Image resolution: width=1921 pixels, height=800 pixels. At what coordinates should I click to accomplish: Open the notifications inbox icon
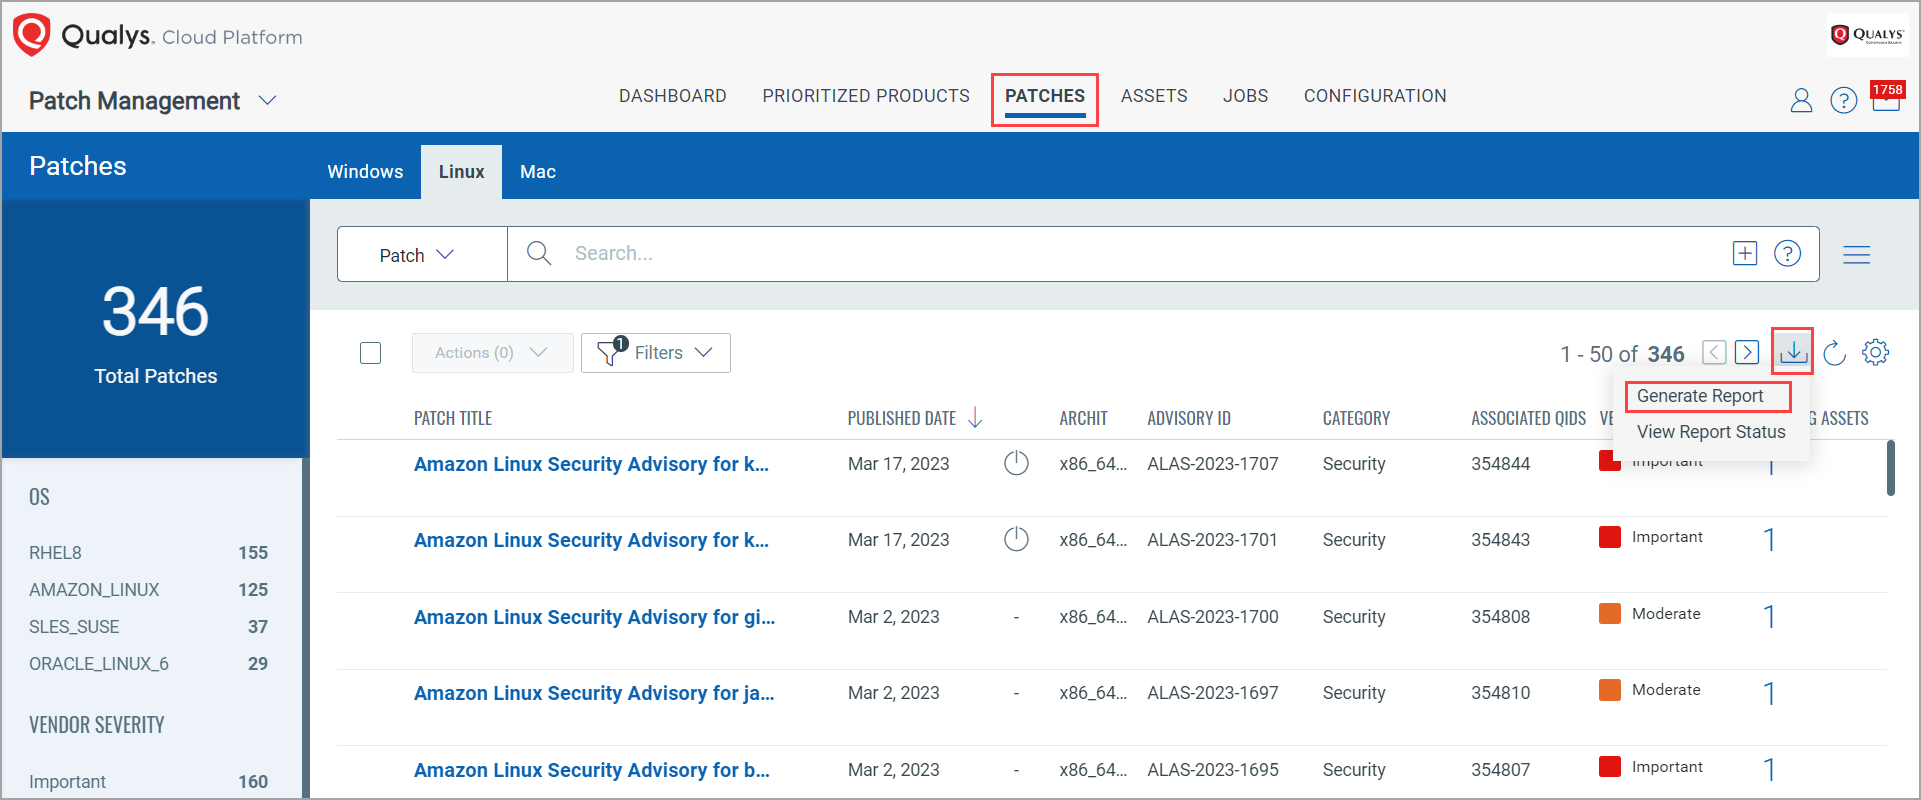tap(1886, 98)
